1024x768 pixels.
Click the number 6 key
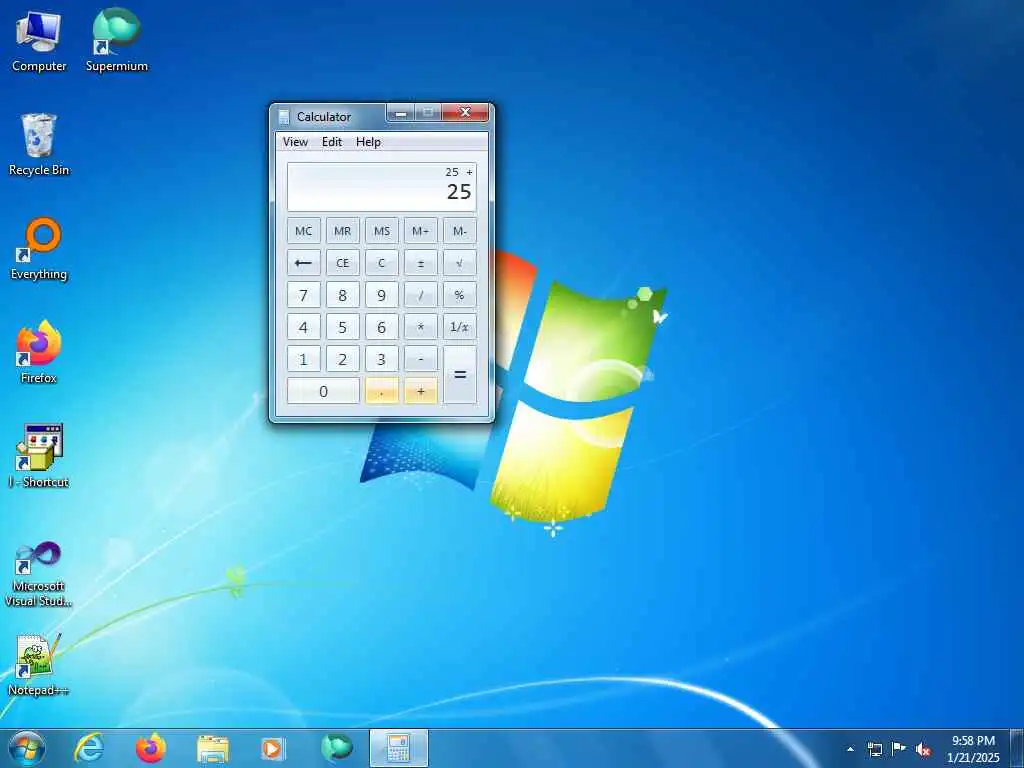[382, 327]
